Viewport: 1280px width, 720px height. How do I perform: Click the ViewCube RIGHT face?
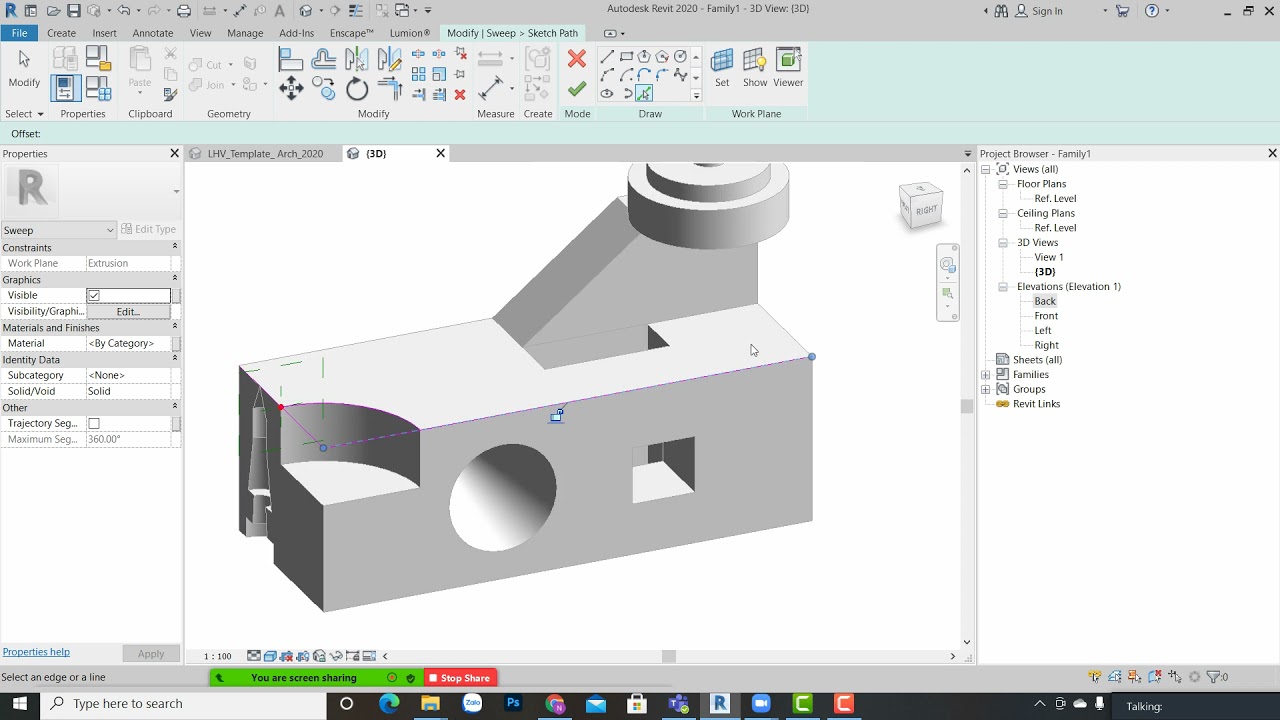[926, 209]
